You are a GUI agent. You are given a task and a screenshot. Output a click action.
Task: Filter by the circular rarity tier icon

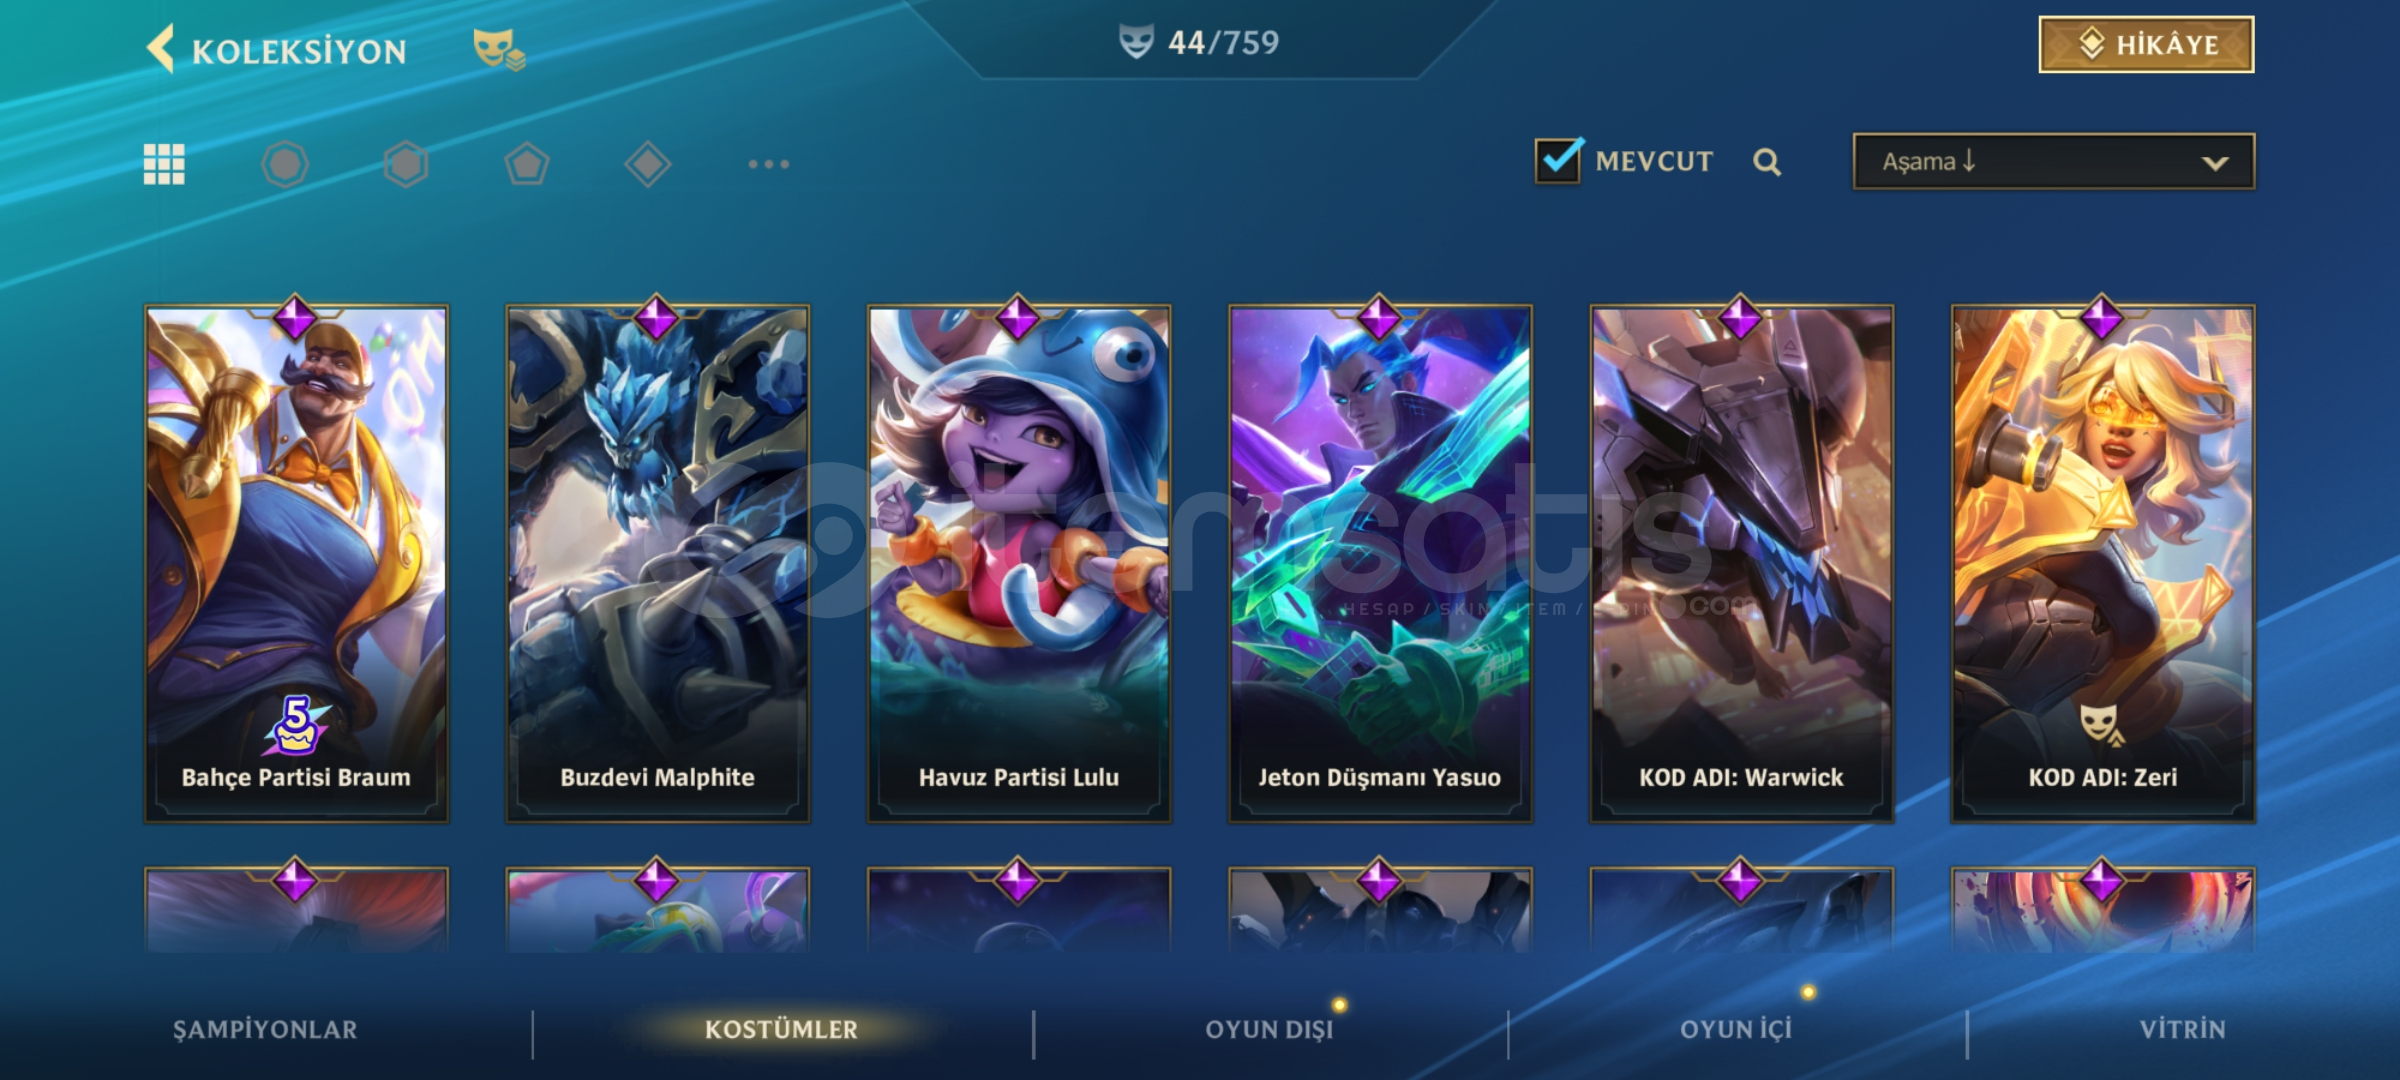click(285, 164)
